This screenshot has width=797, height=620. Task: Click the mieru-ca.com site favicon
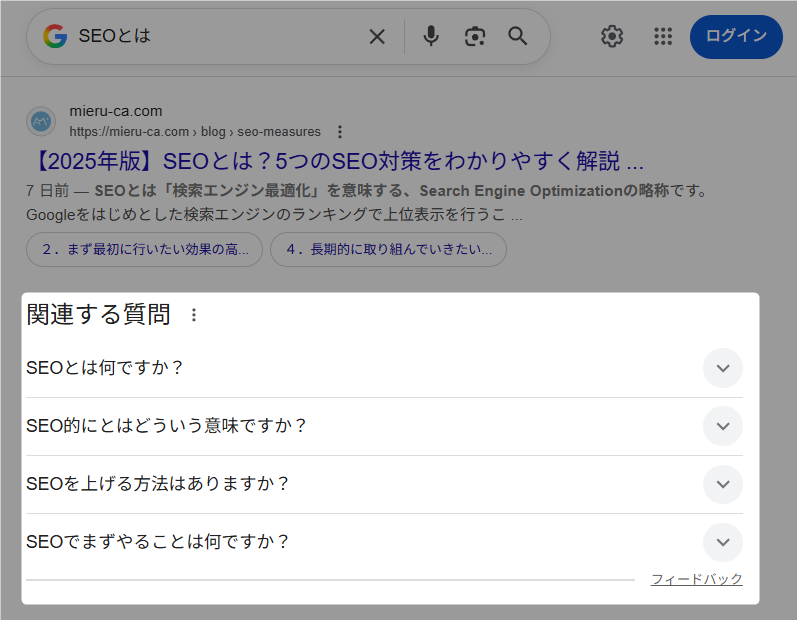pyautogui.click(x=41, y=121)
